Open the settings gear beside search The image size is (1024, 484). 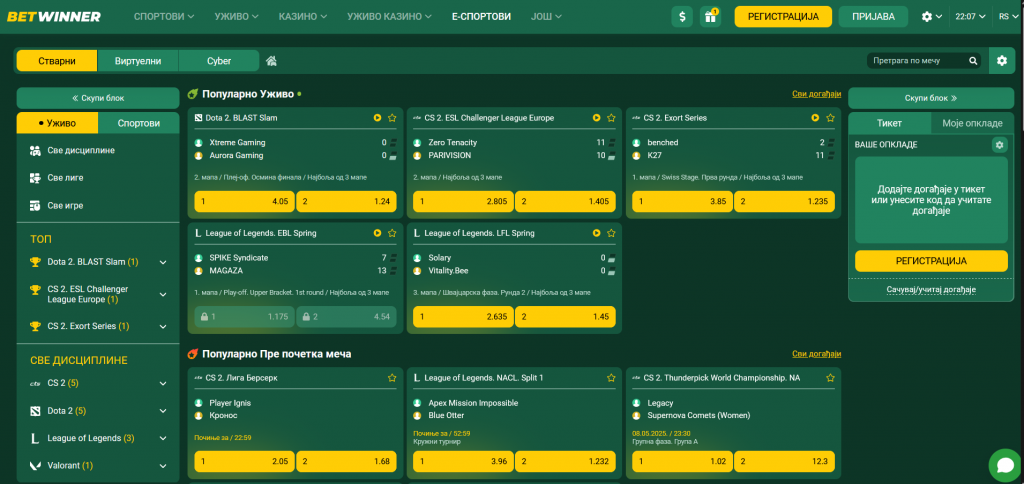pos(1002,61)
